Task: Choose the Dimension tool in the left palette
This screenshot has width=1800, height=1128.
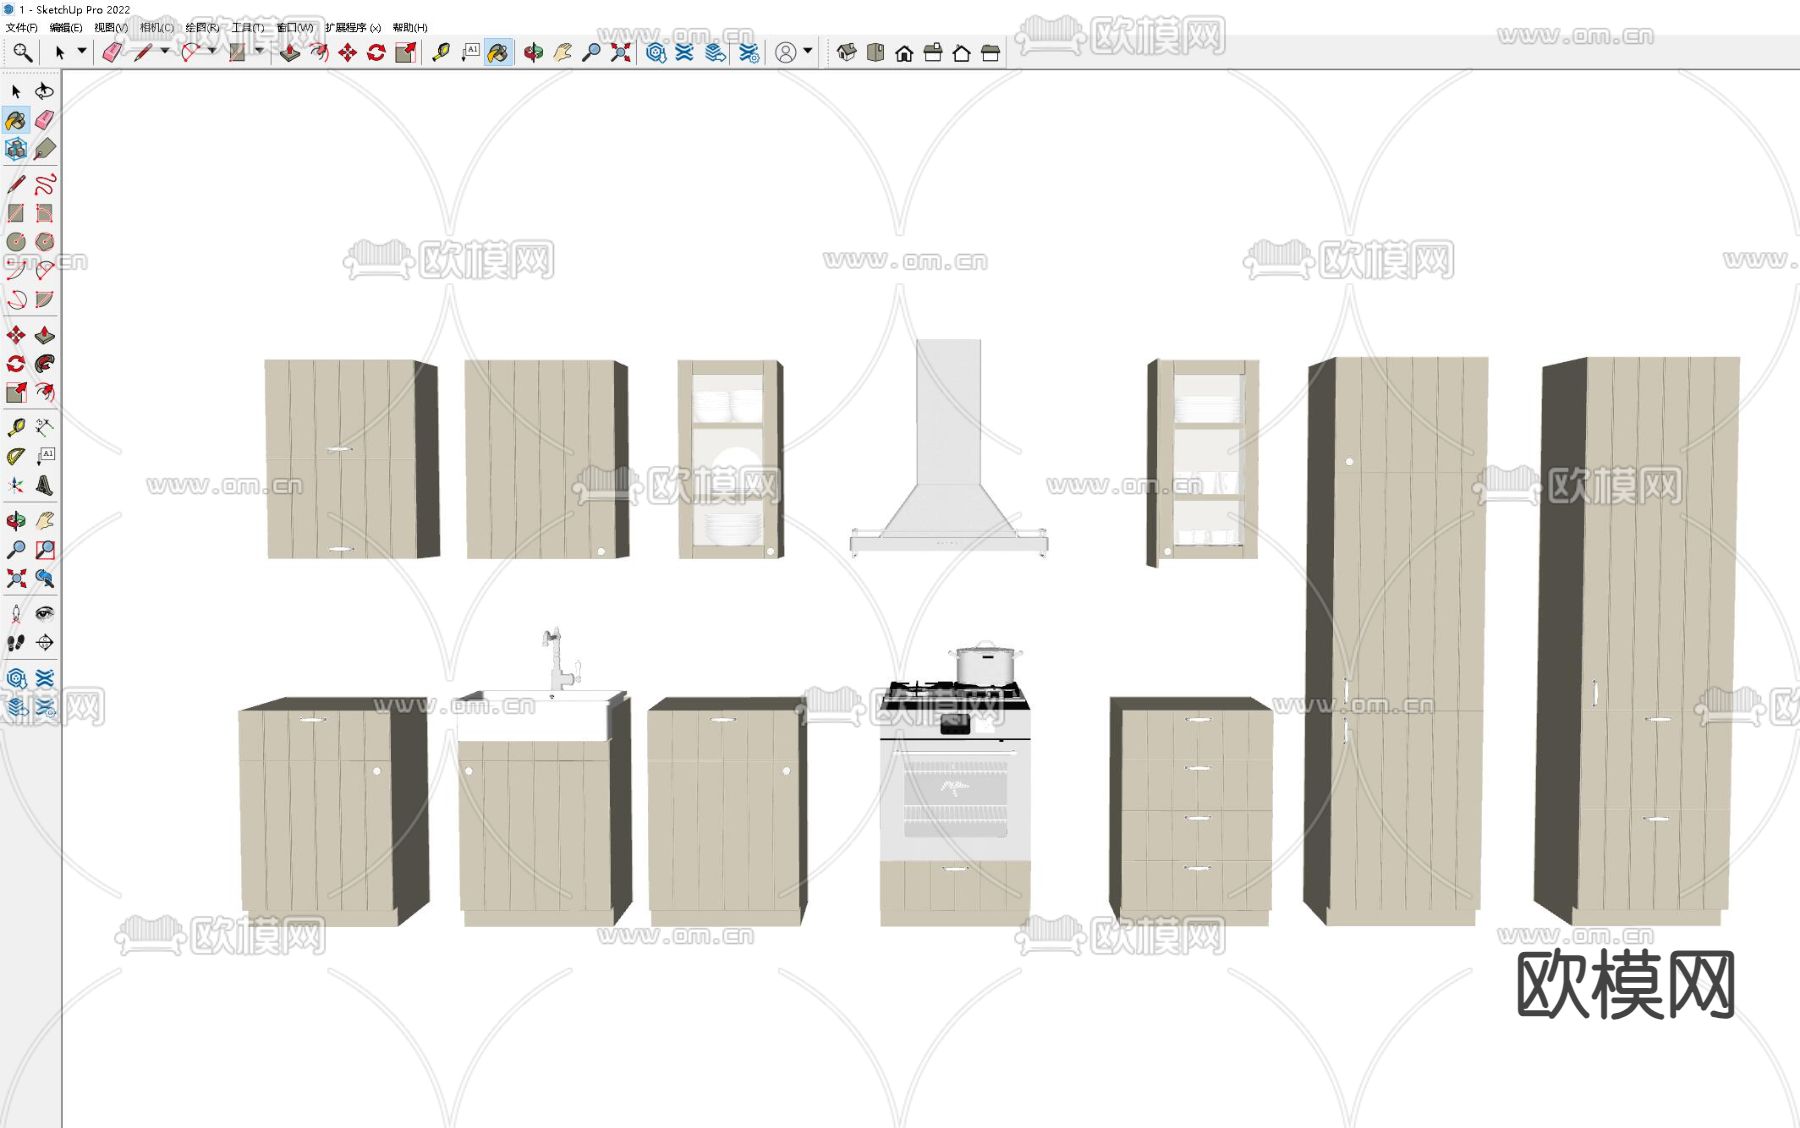Action: coord(44,427)
